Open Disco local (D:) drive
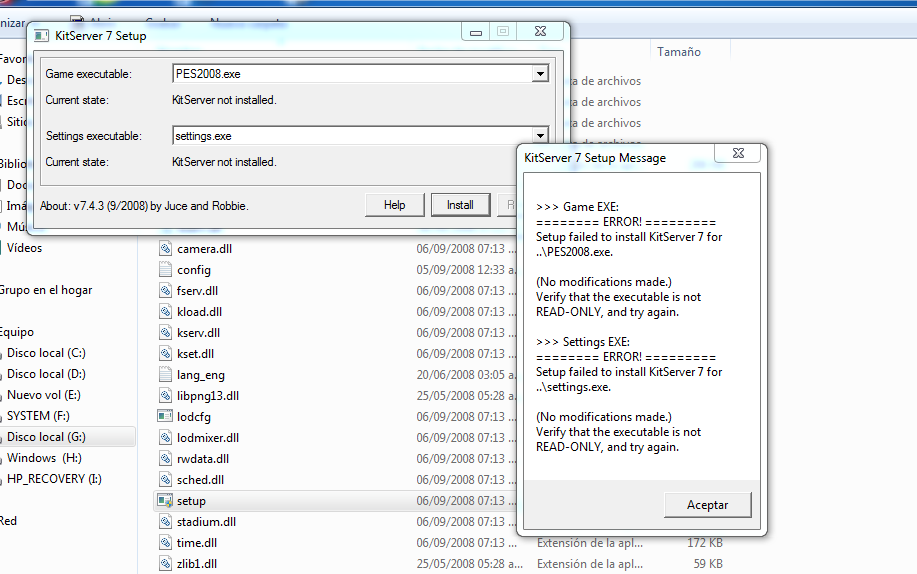 [46, 374]
